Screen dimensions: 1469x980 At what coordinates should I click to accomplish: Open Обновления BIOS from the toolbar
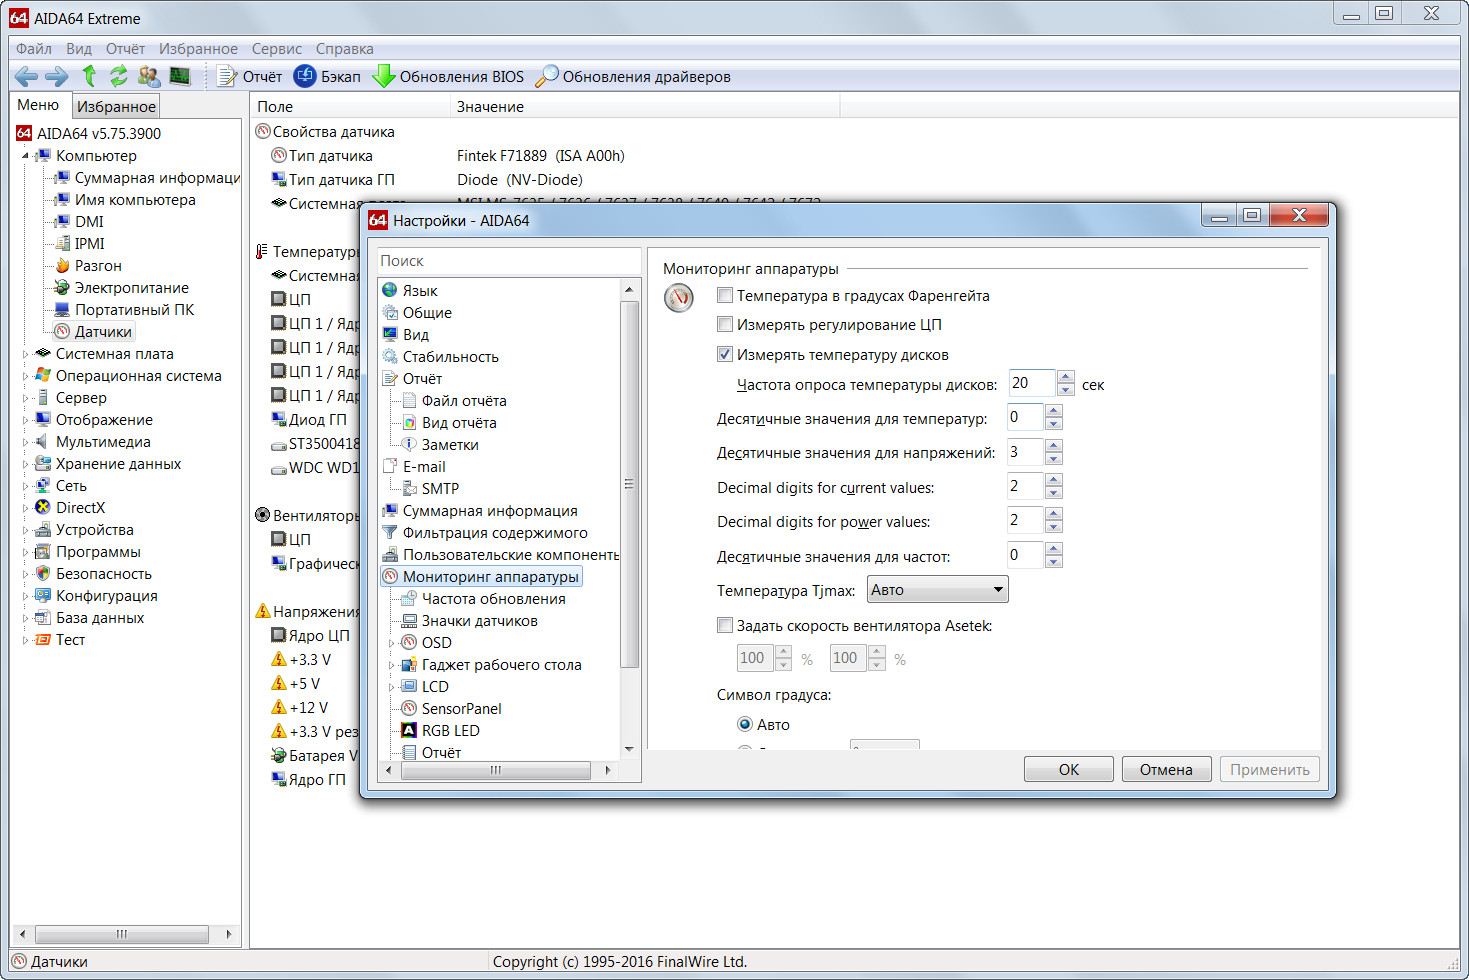tap(448, 76)
